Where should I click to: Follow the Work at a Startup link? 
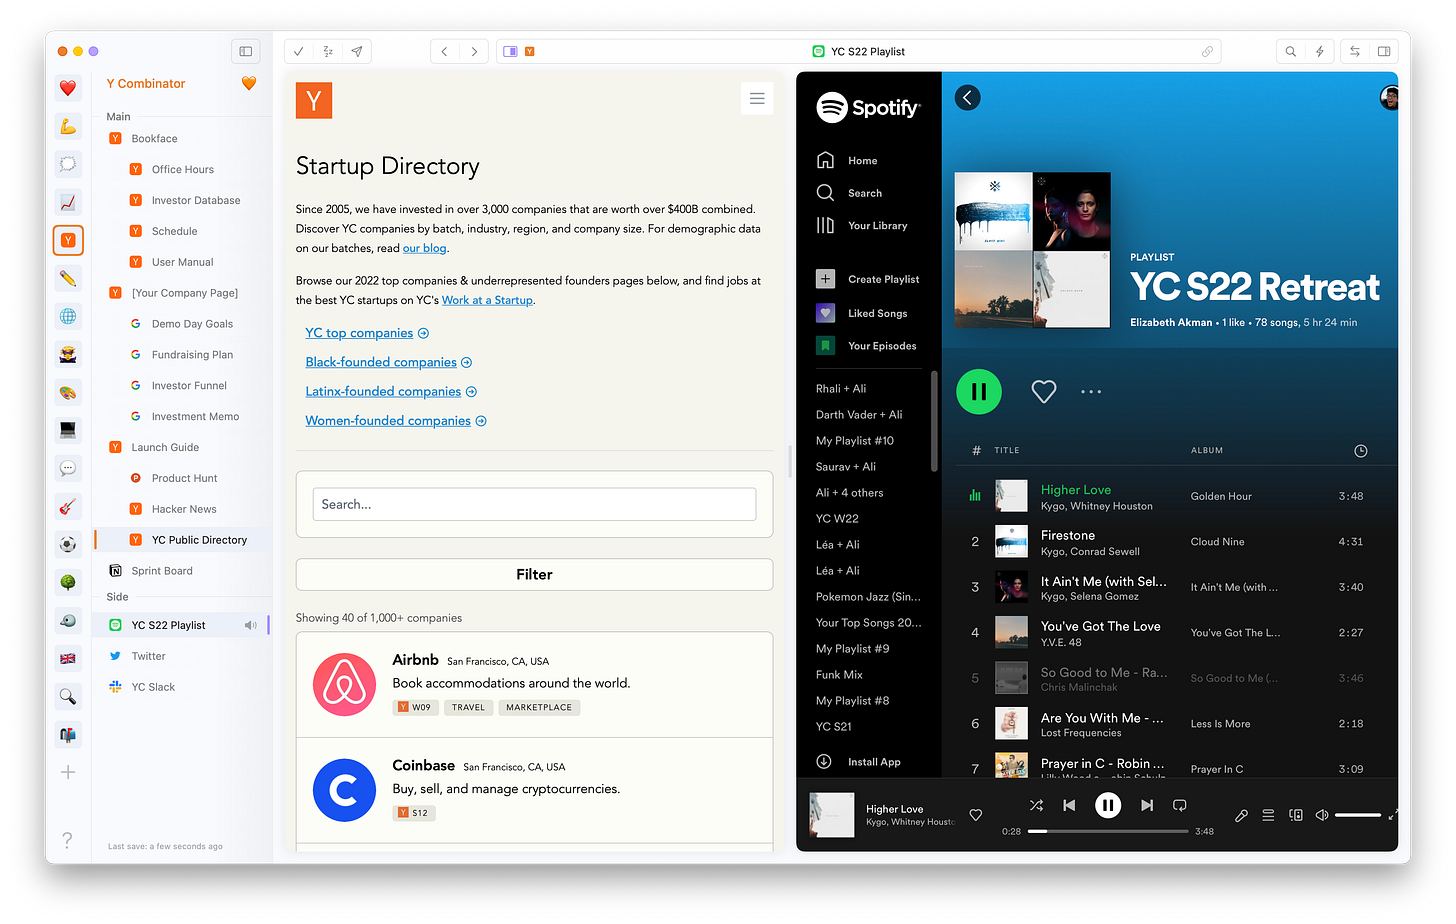487,300
